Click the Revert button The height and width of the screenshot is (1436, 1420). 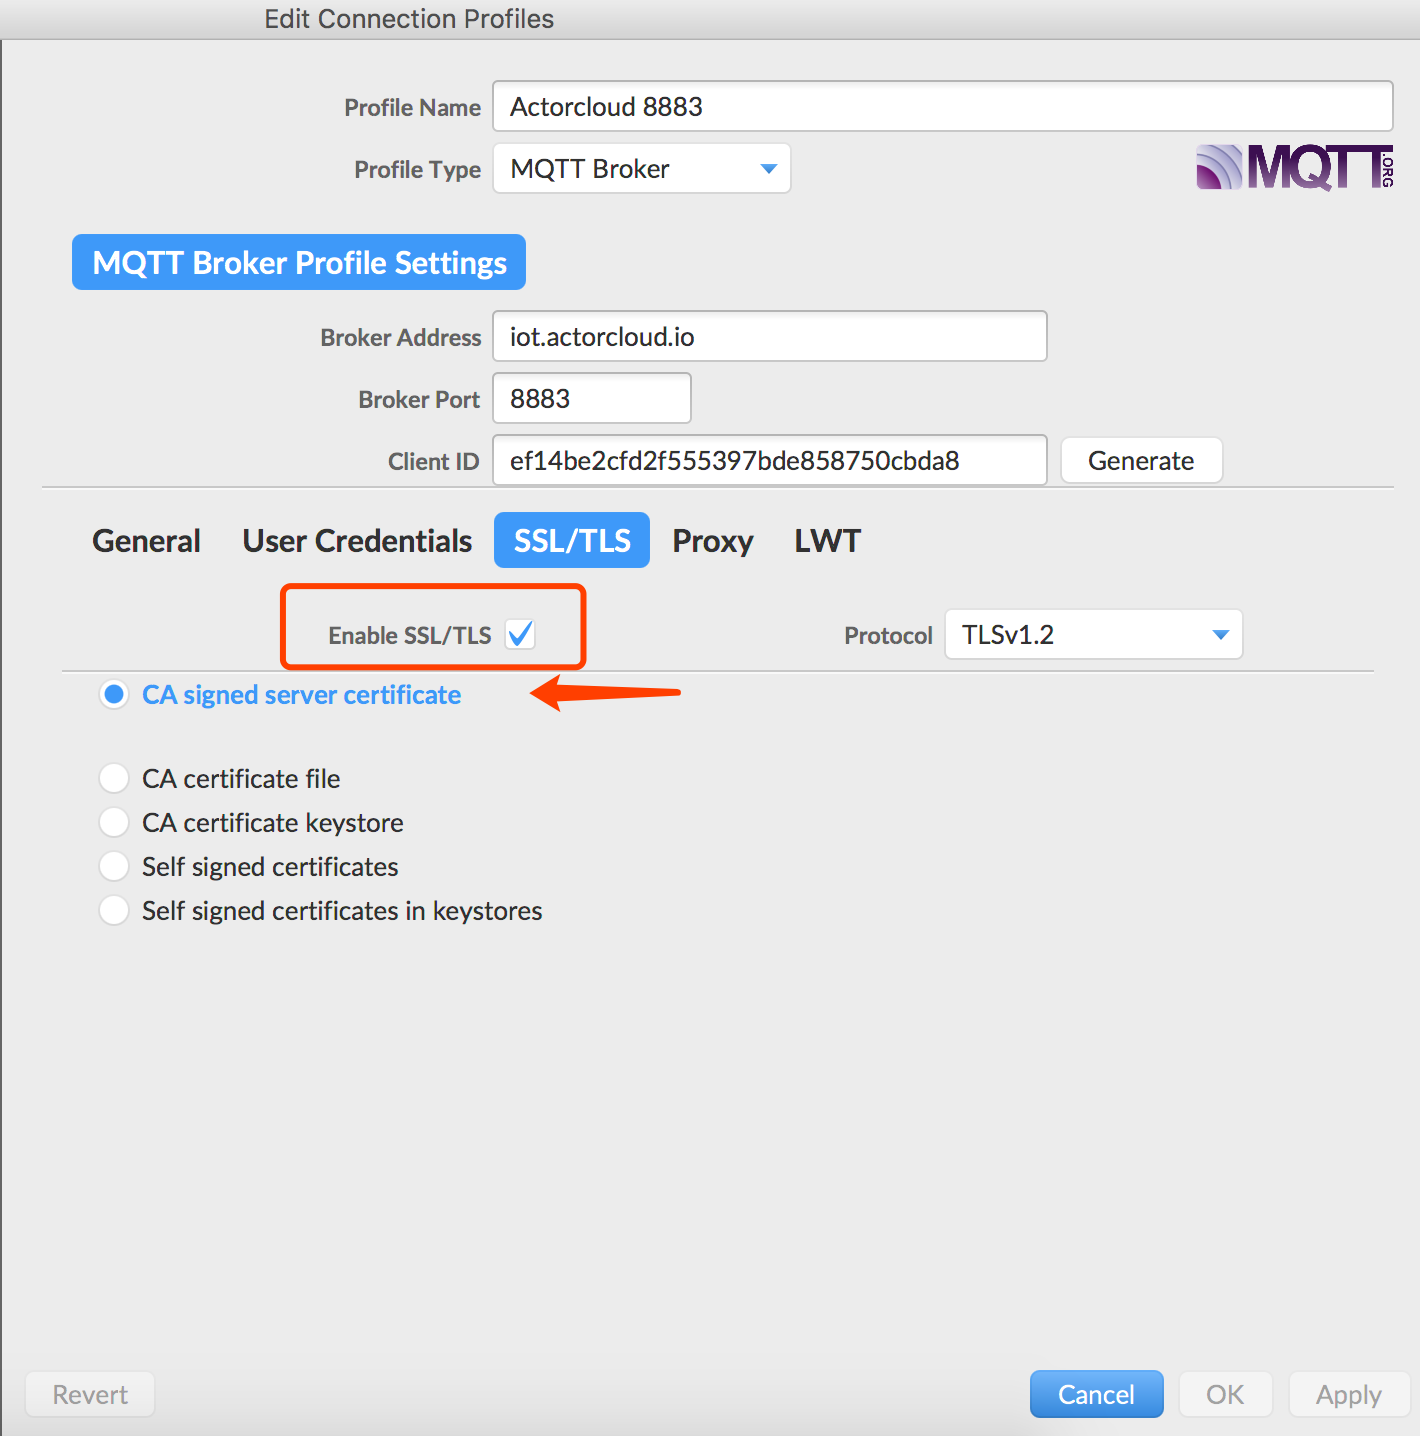(x=90, y=1394)
